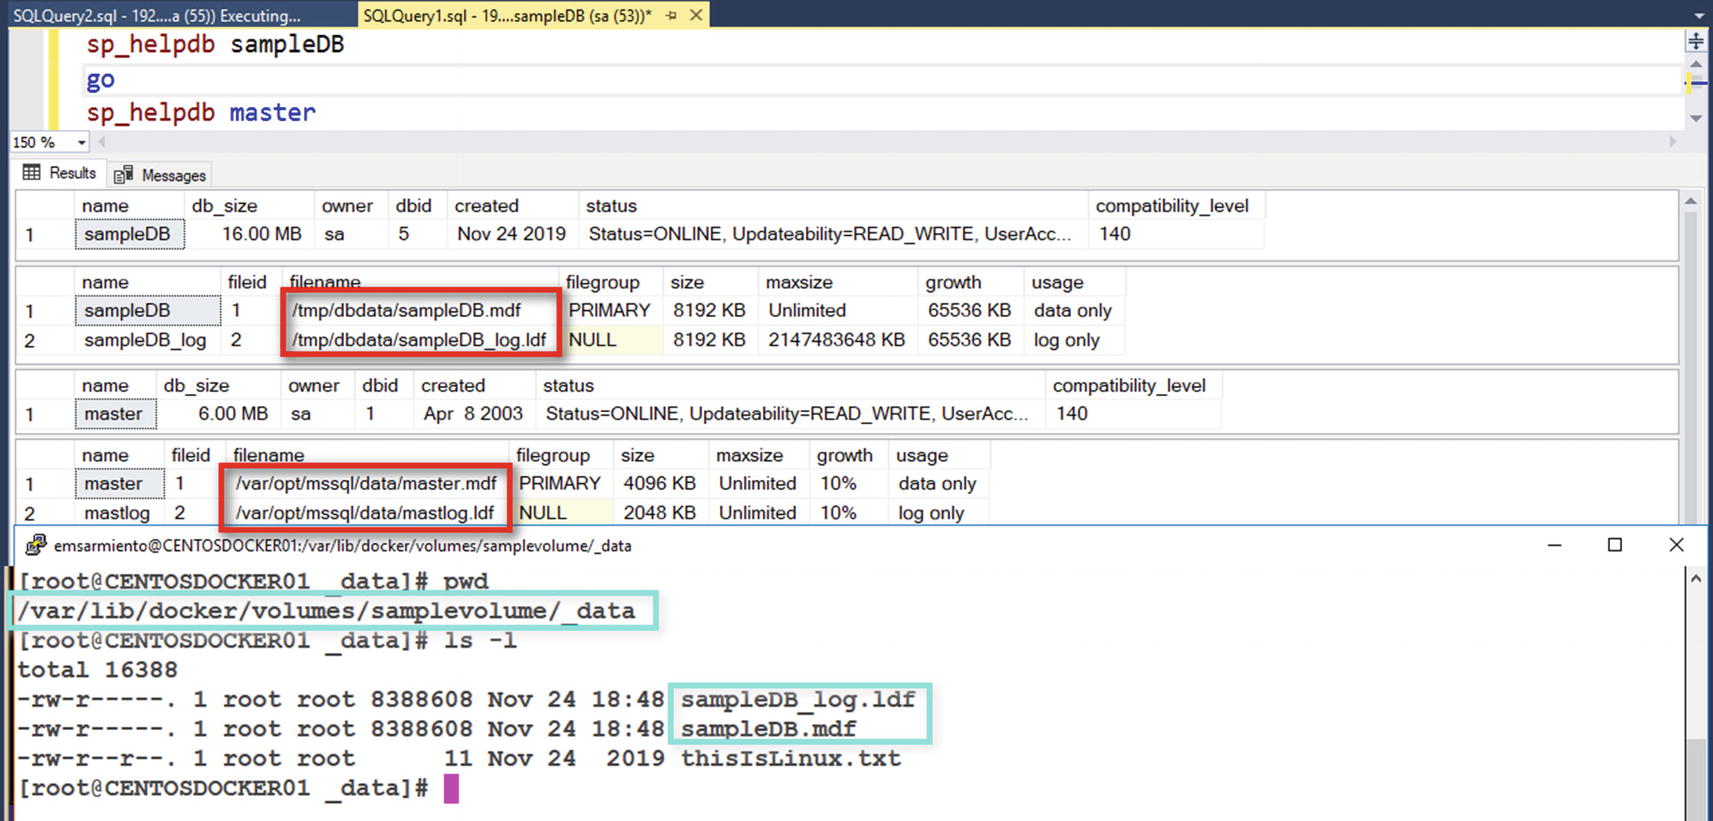Click the /tmp/dbdata/sampleDB.mdf filename cell
1713x821 pixels.
(406, 311)
